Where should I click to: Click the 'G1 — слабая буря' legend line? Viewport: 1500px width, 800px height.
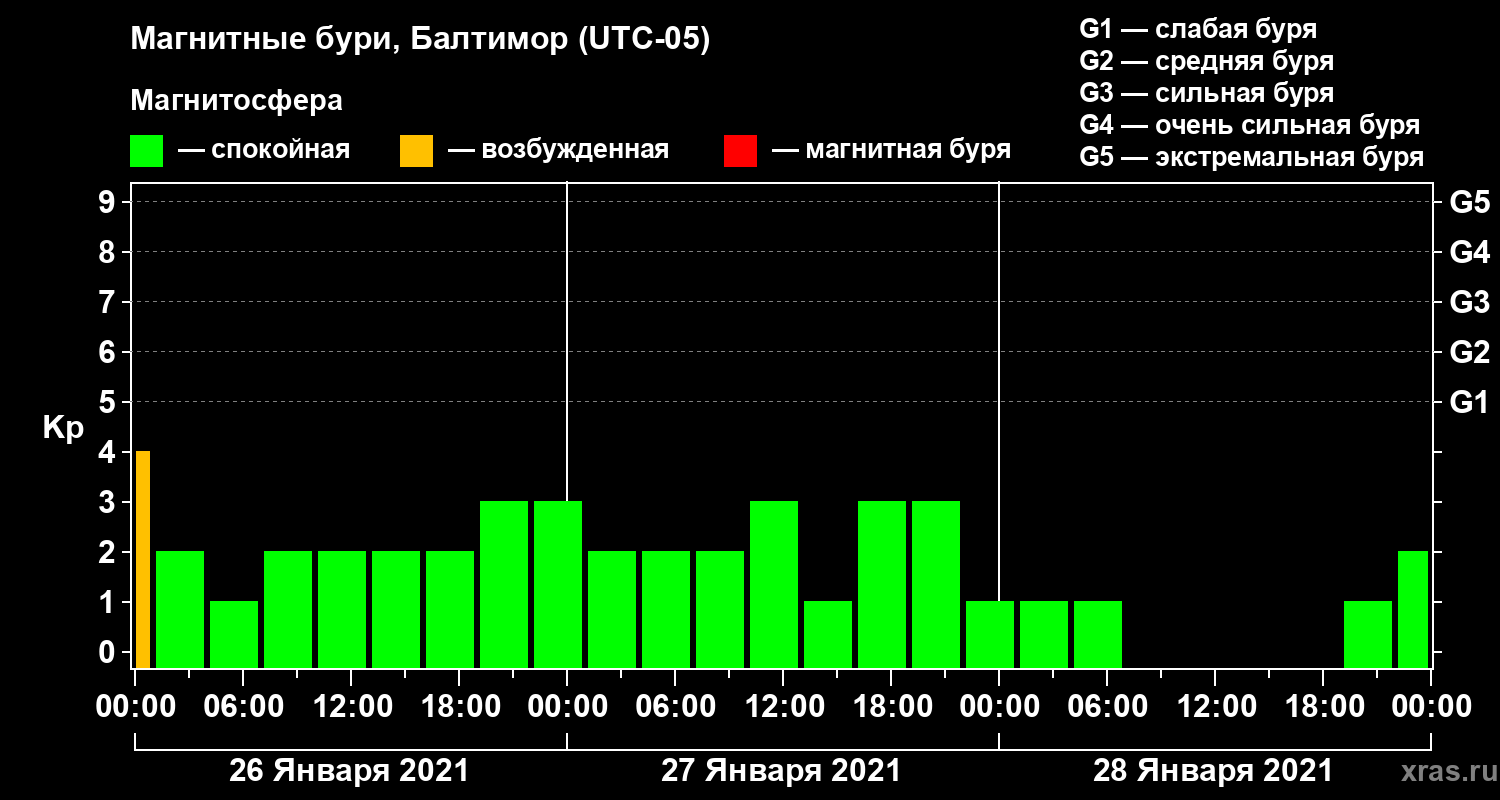[x=1198, y=29]
